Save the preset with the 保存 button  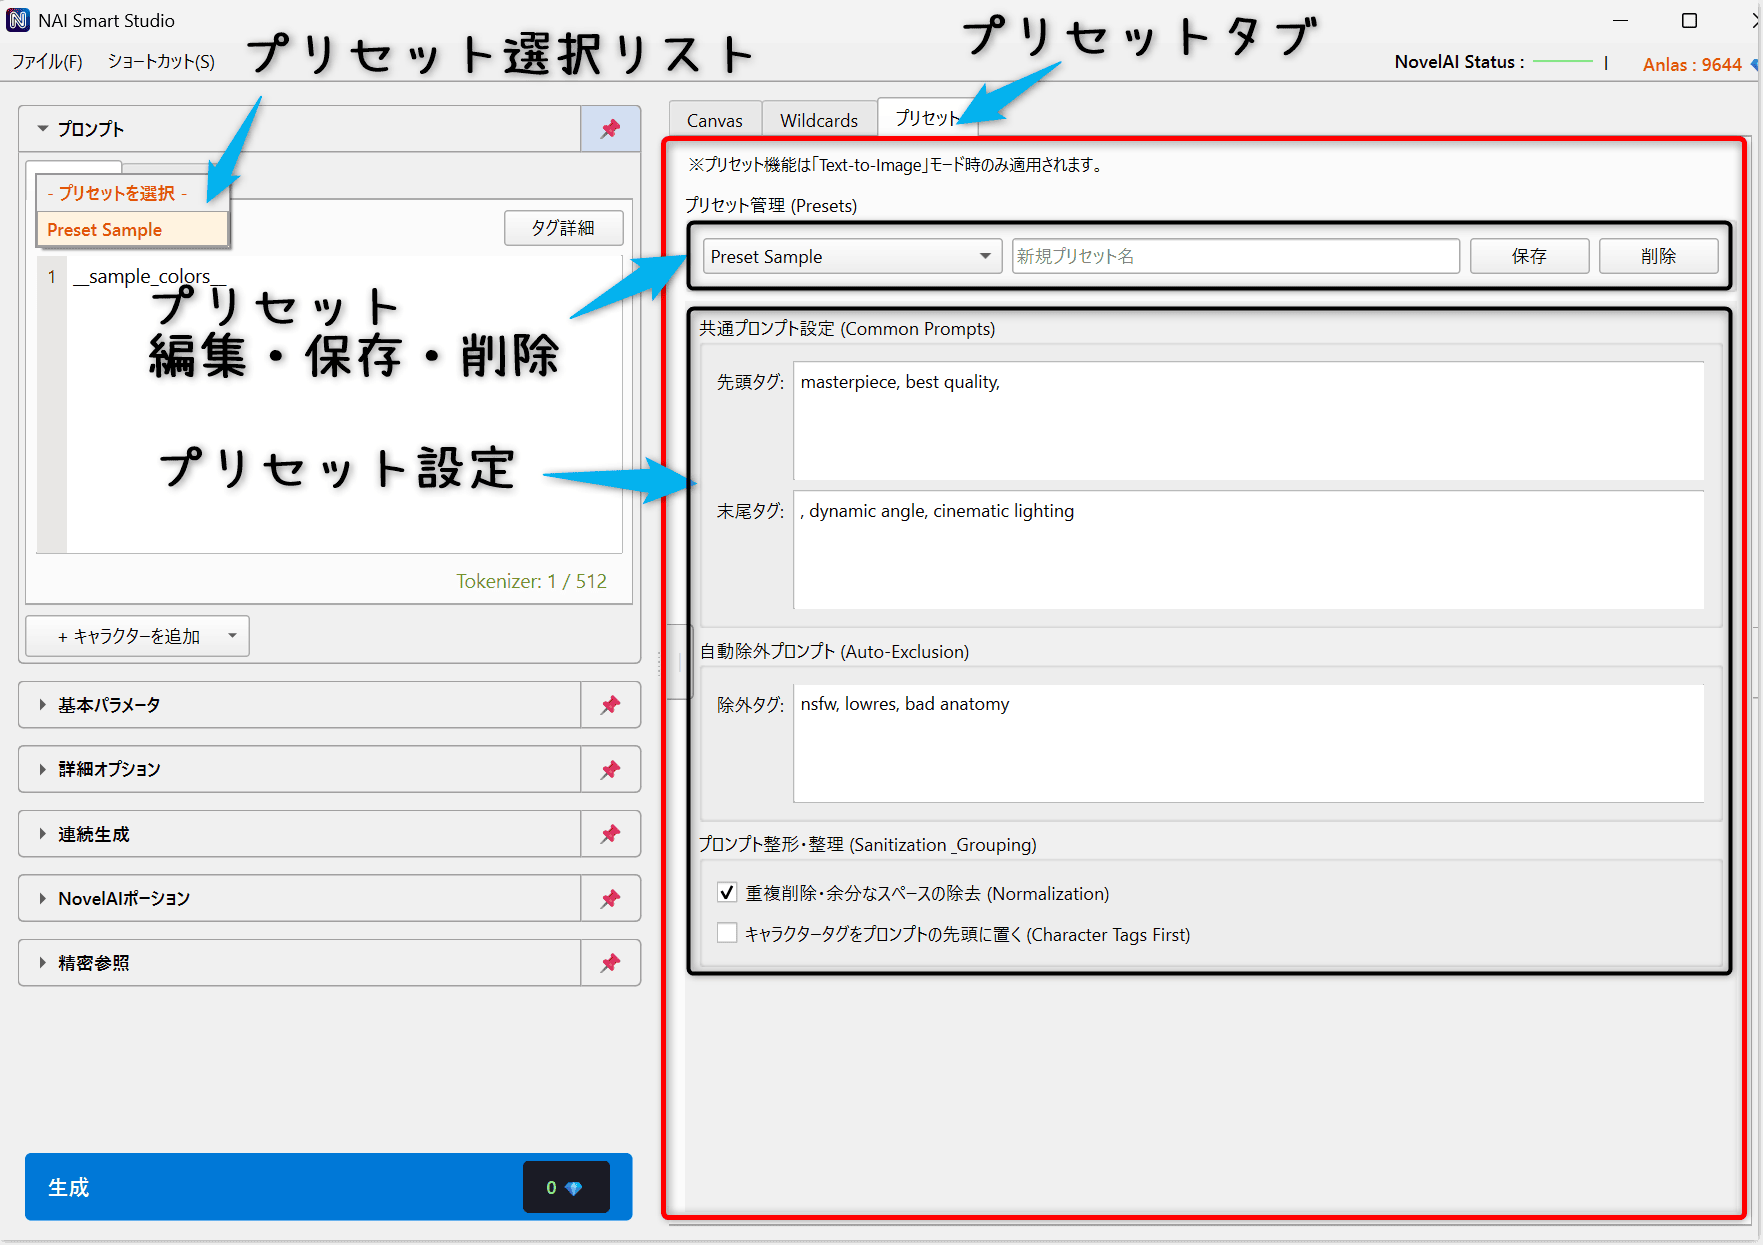(1529, 256)
